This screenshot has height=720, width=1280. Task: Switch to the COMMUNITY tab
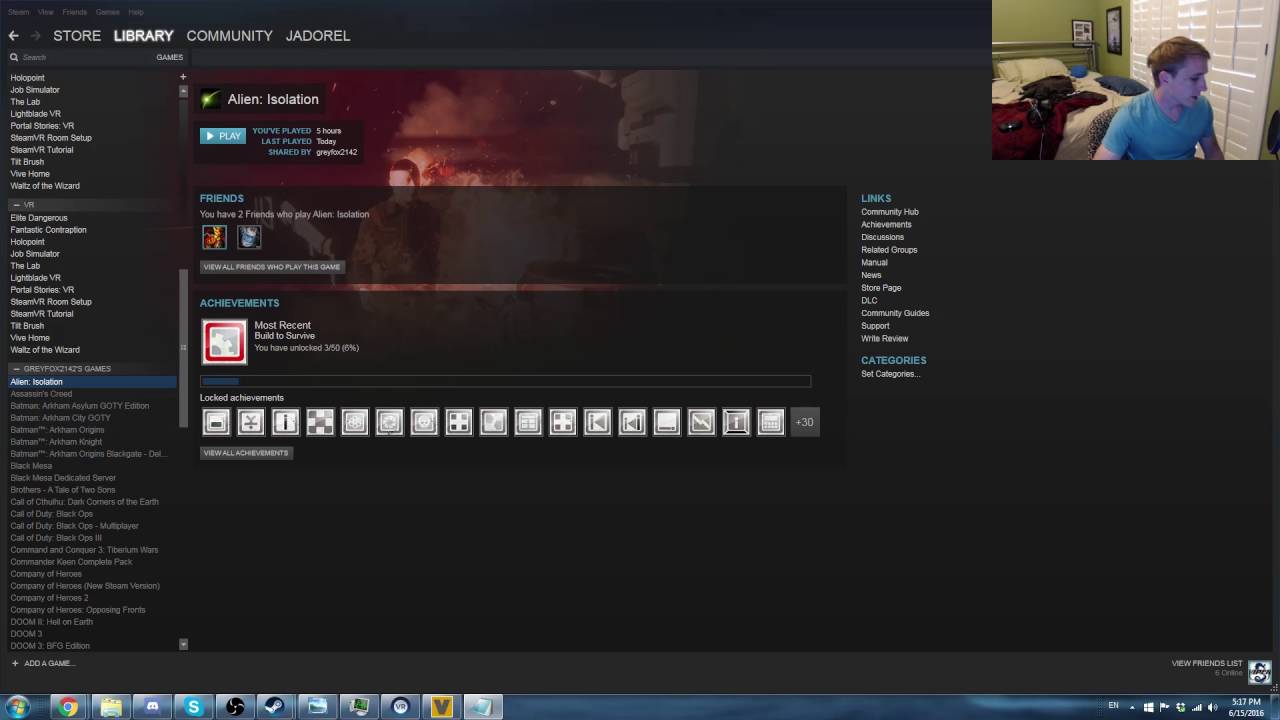[229, 36]
